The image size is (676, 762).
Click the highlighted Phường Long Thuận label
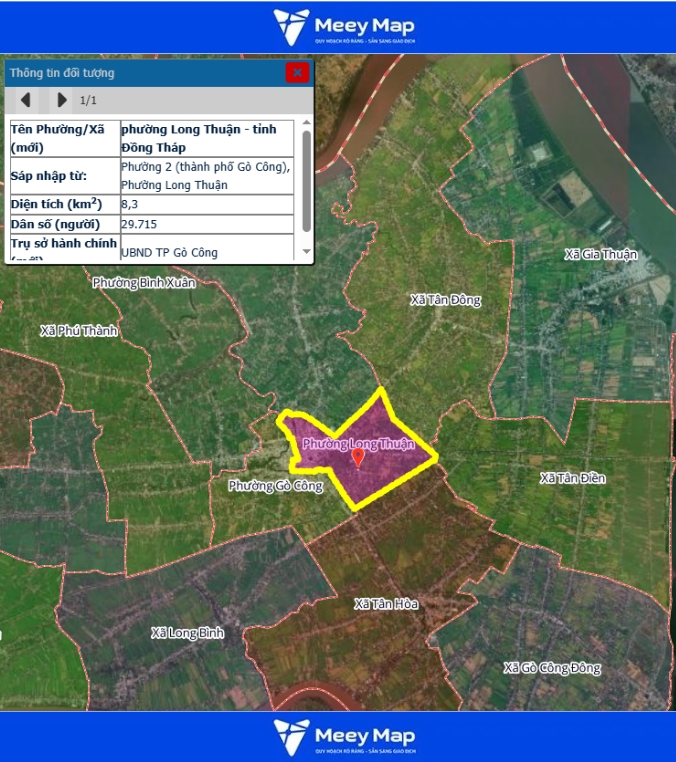pyautogui.click(x=358, y=442)
